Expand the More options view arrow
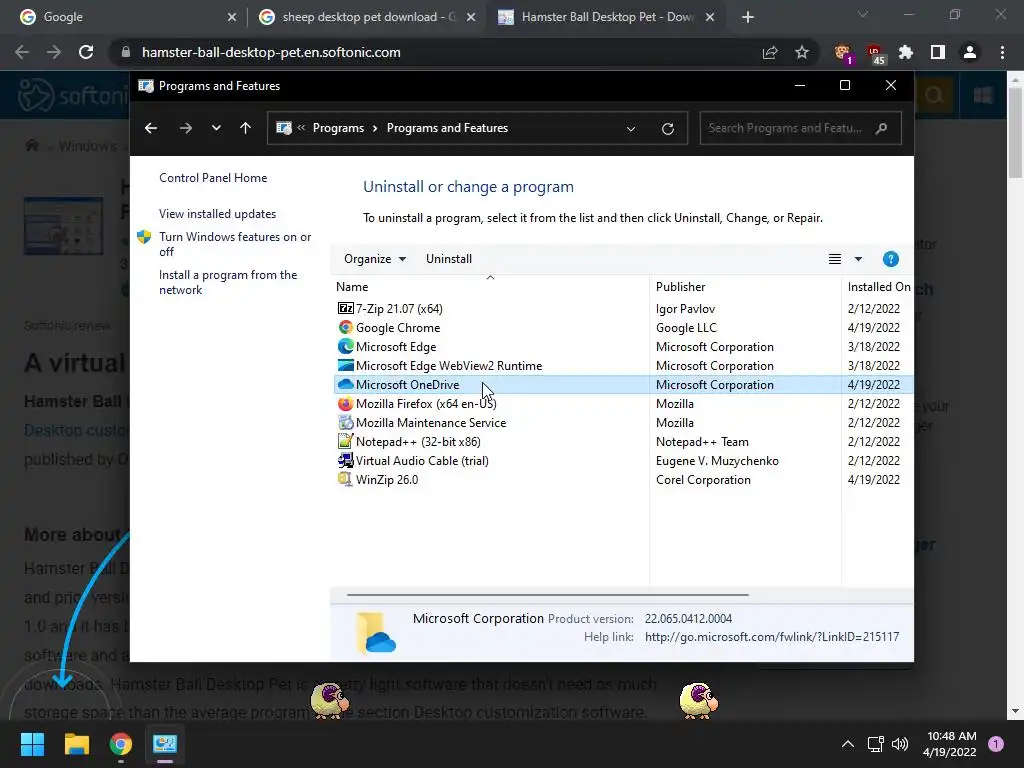 (x=858, y=259)
